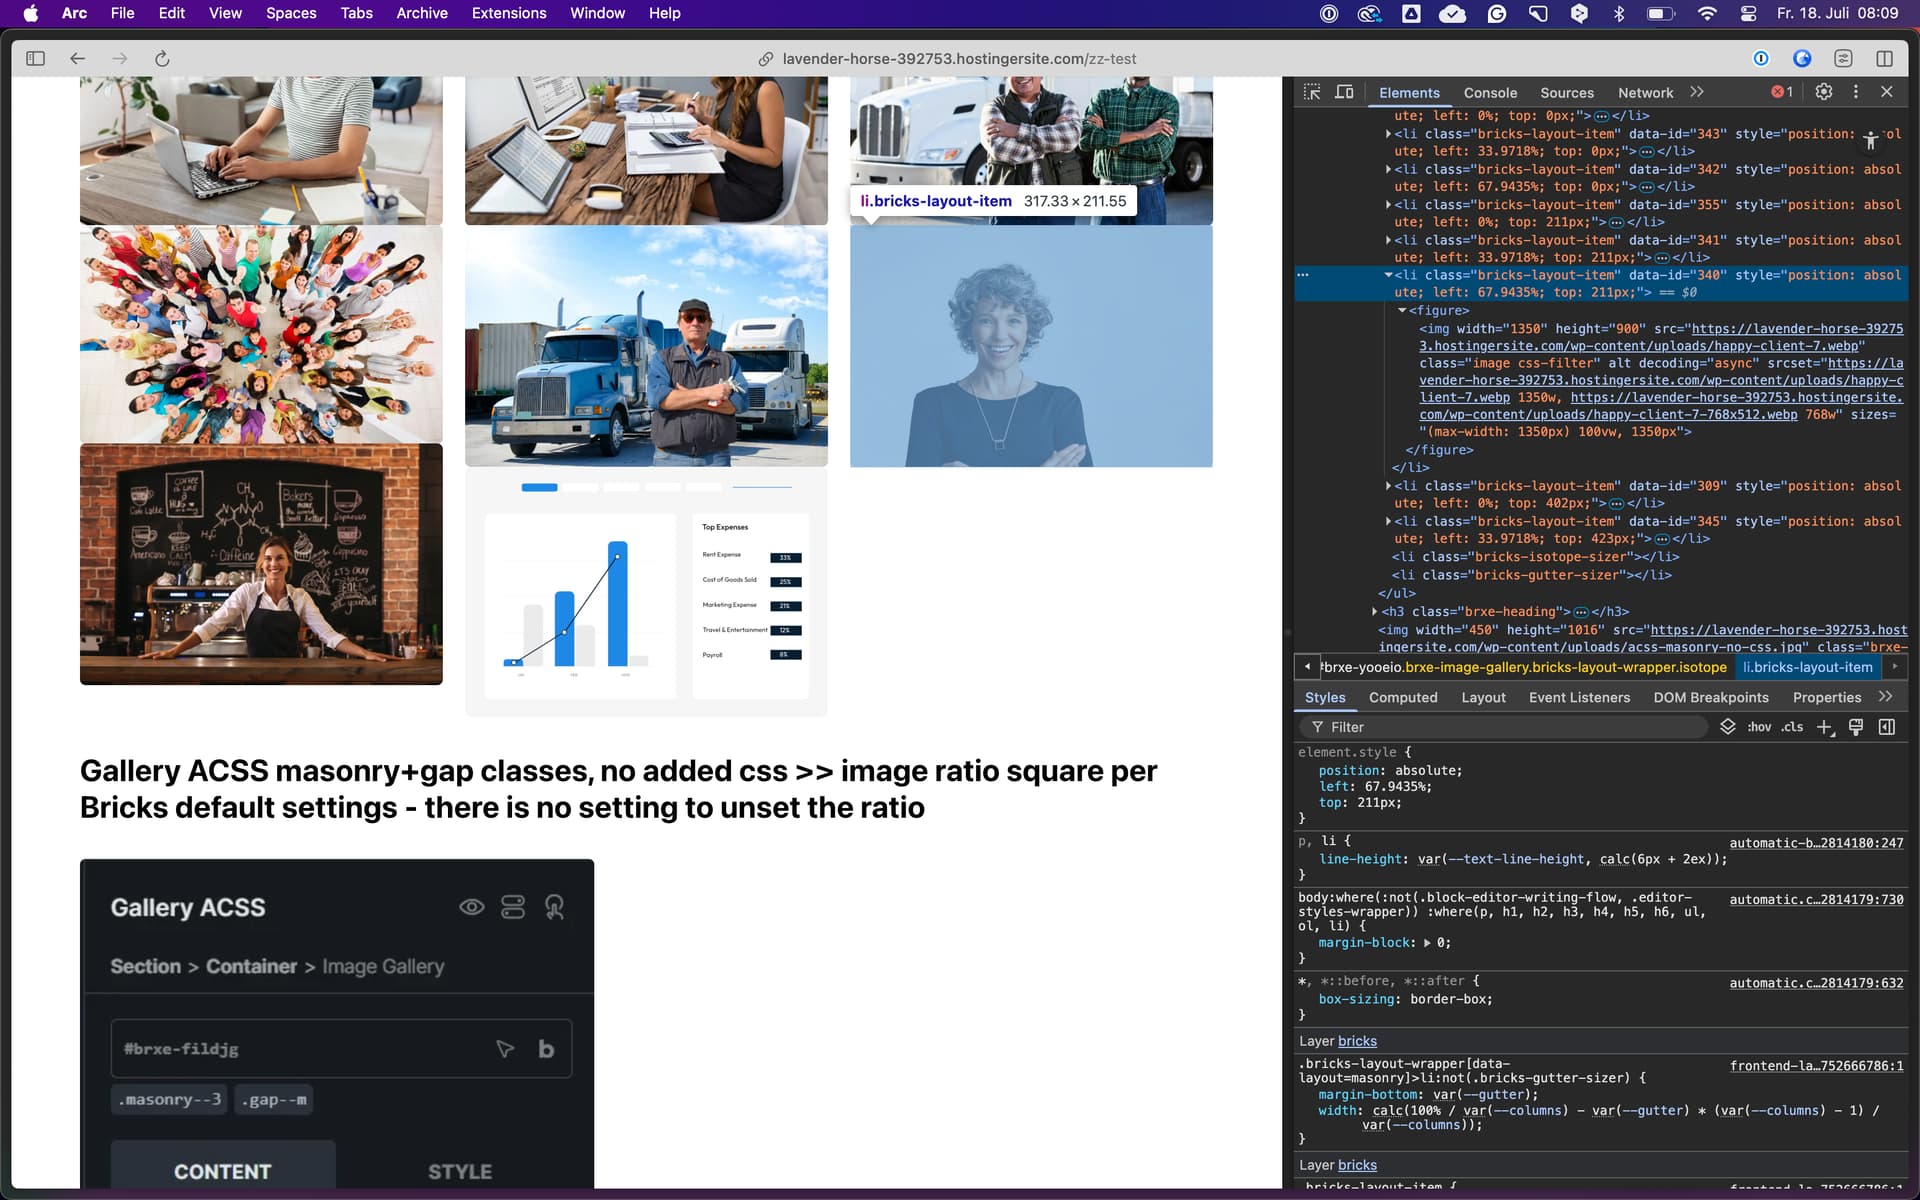The width and height of the screenshot is (1920, 1200).
Task: Expand the li element with data-id 309
Action: pos(1388,486)
